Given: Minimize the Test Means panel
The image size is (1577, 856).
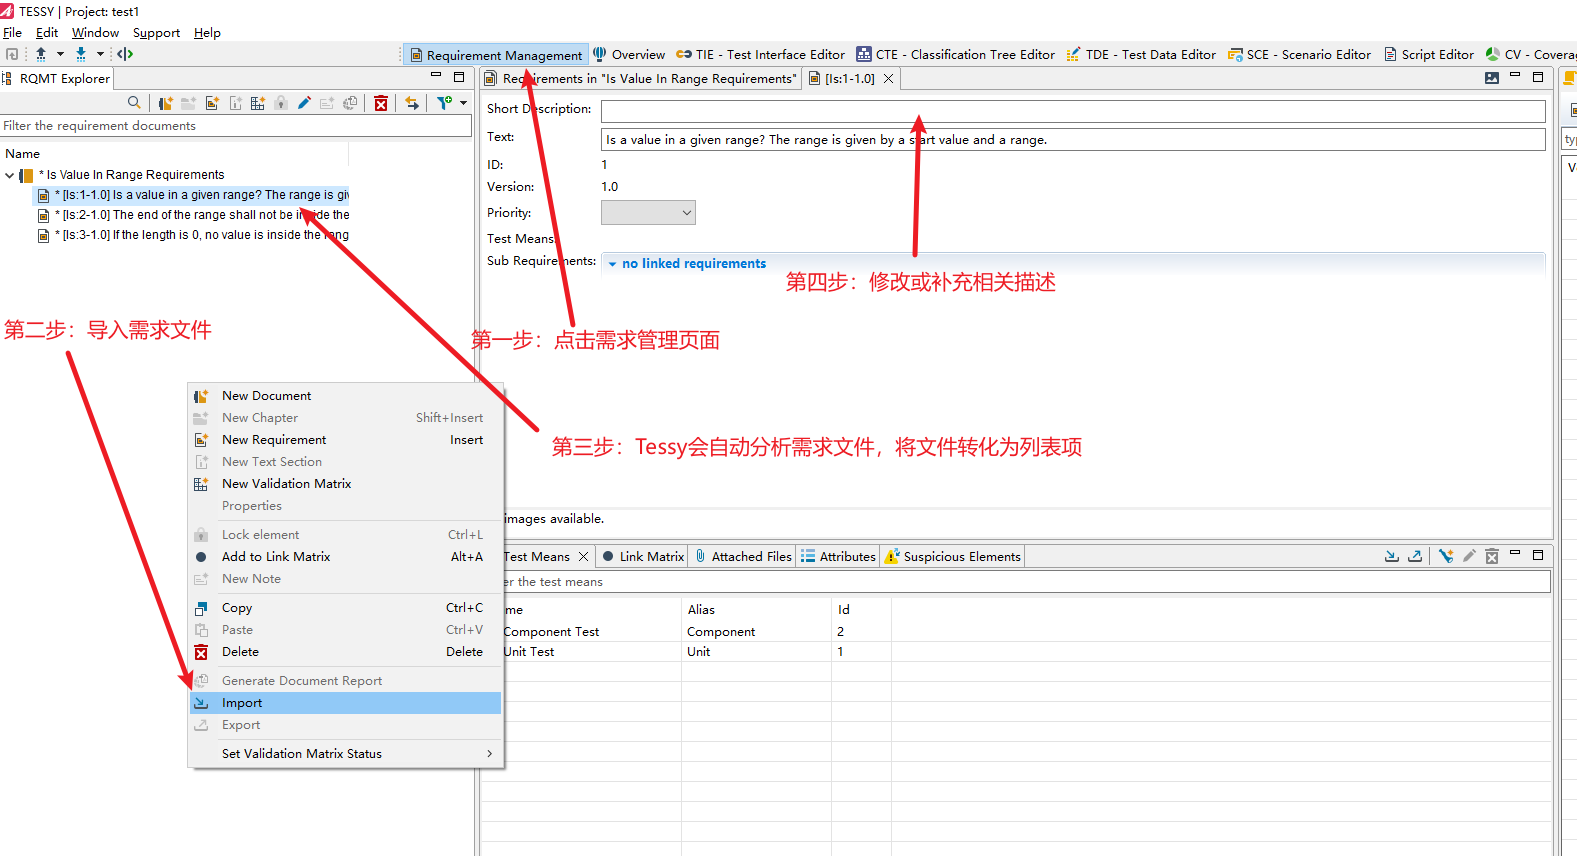Looking at the screenshot, I should tap(1515, 554).
